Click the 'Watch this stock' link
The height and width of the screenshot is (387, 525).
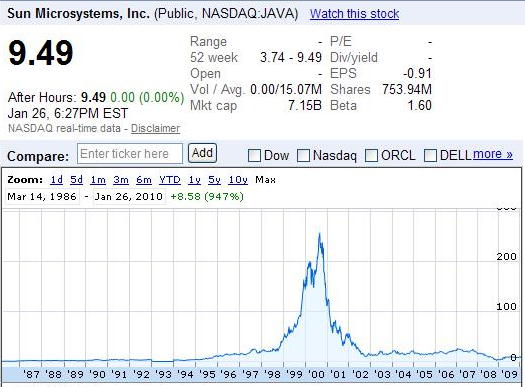click(354, 14)
